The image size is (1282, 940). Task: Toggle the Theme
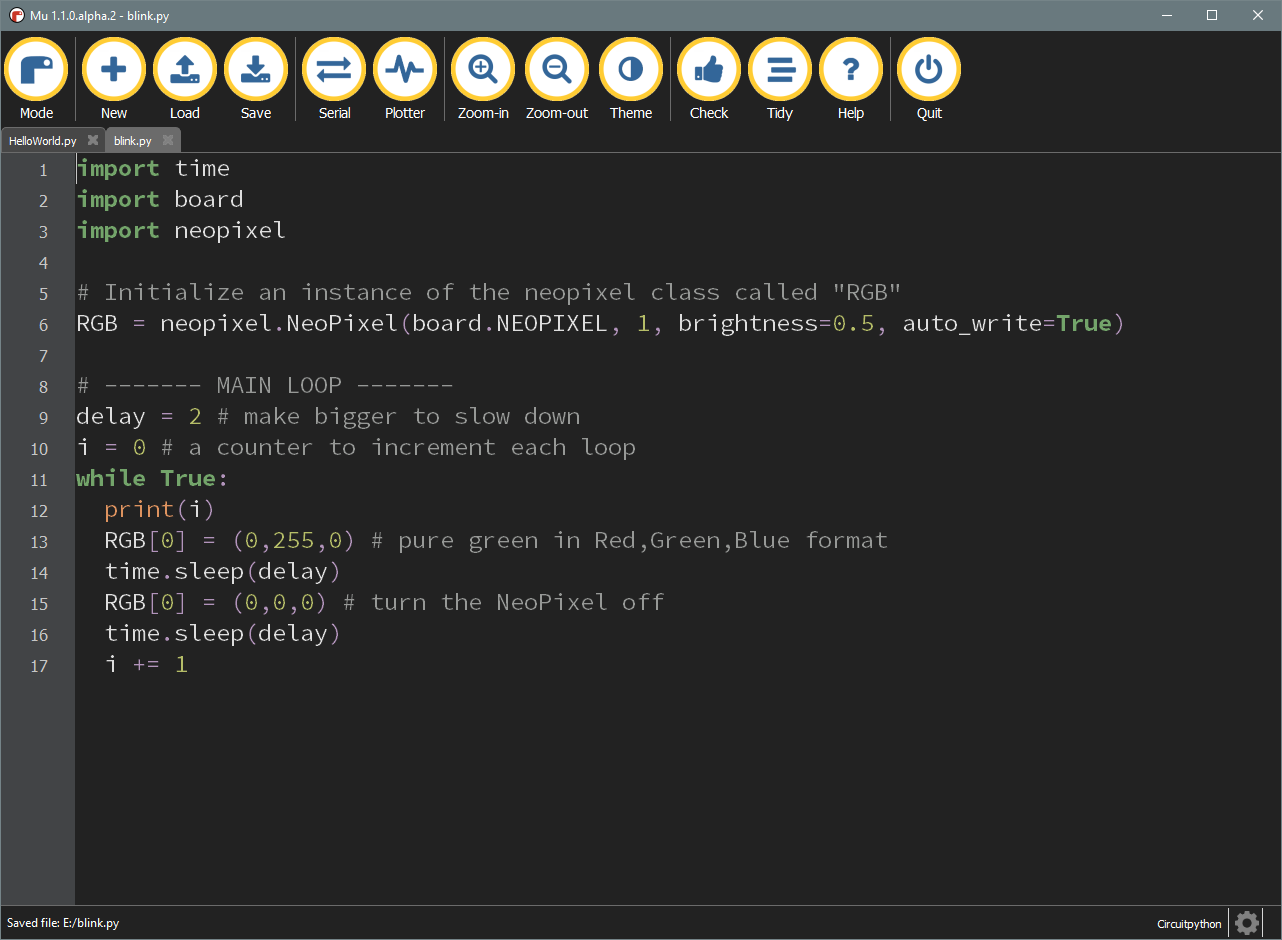pyautogui.click(x=631, y=79)
